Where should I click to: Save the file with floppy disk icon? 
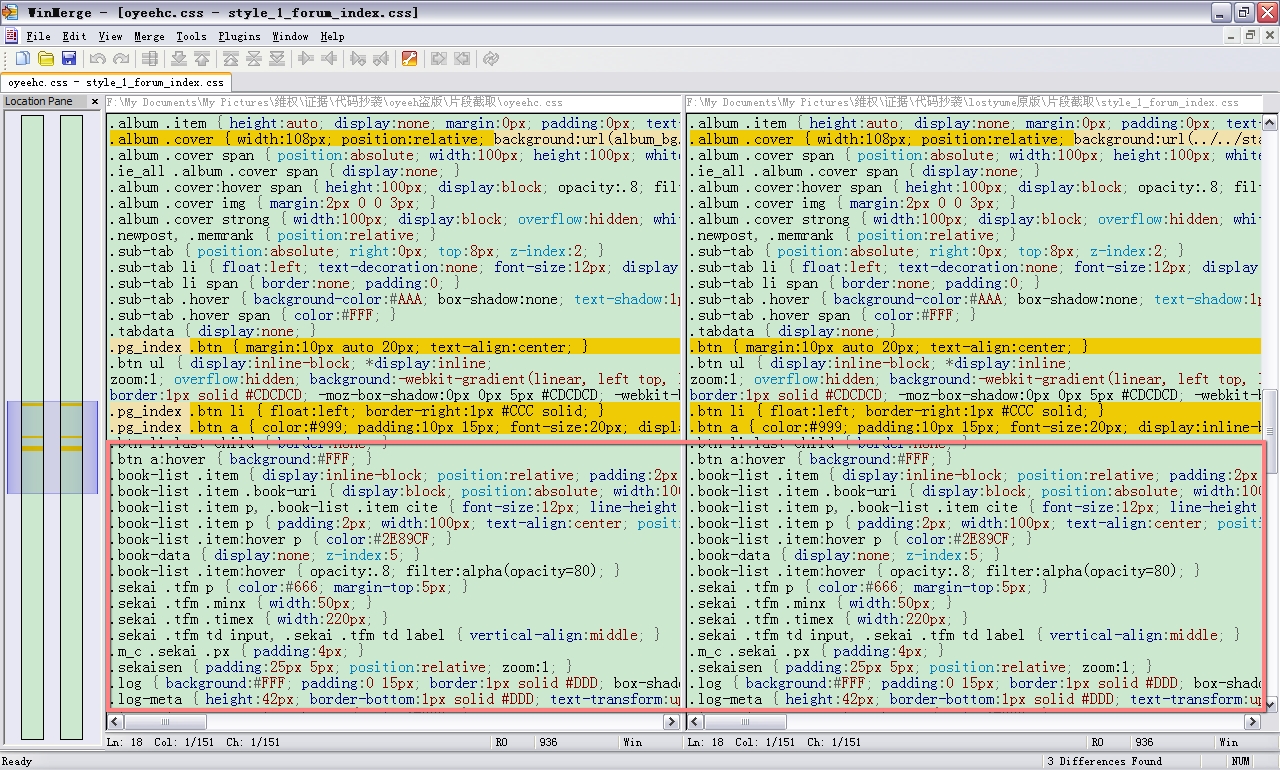[x=69, y=59]
